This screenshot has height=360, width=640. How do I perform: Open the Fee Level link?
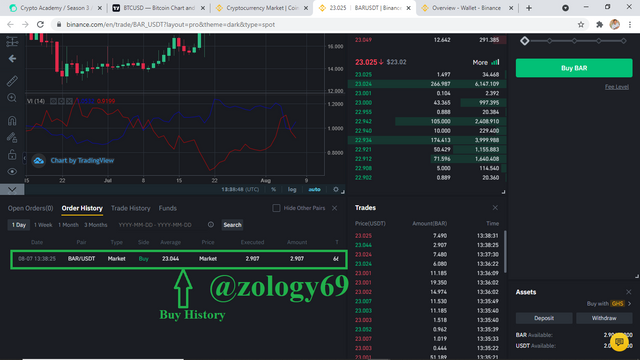click(x=616, y=87)
